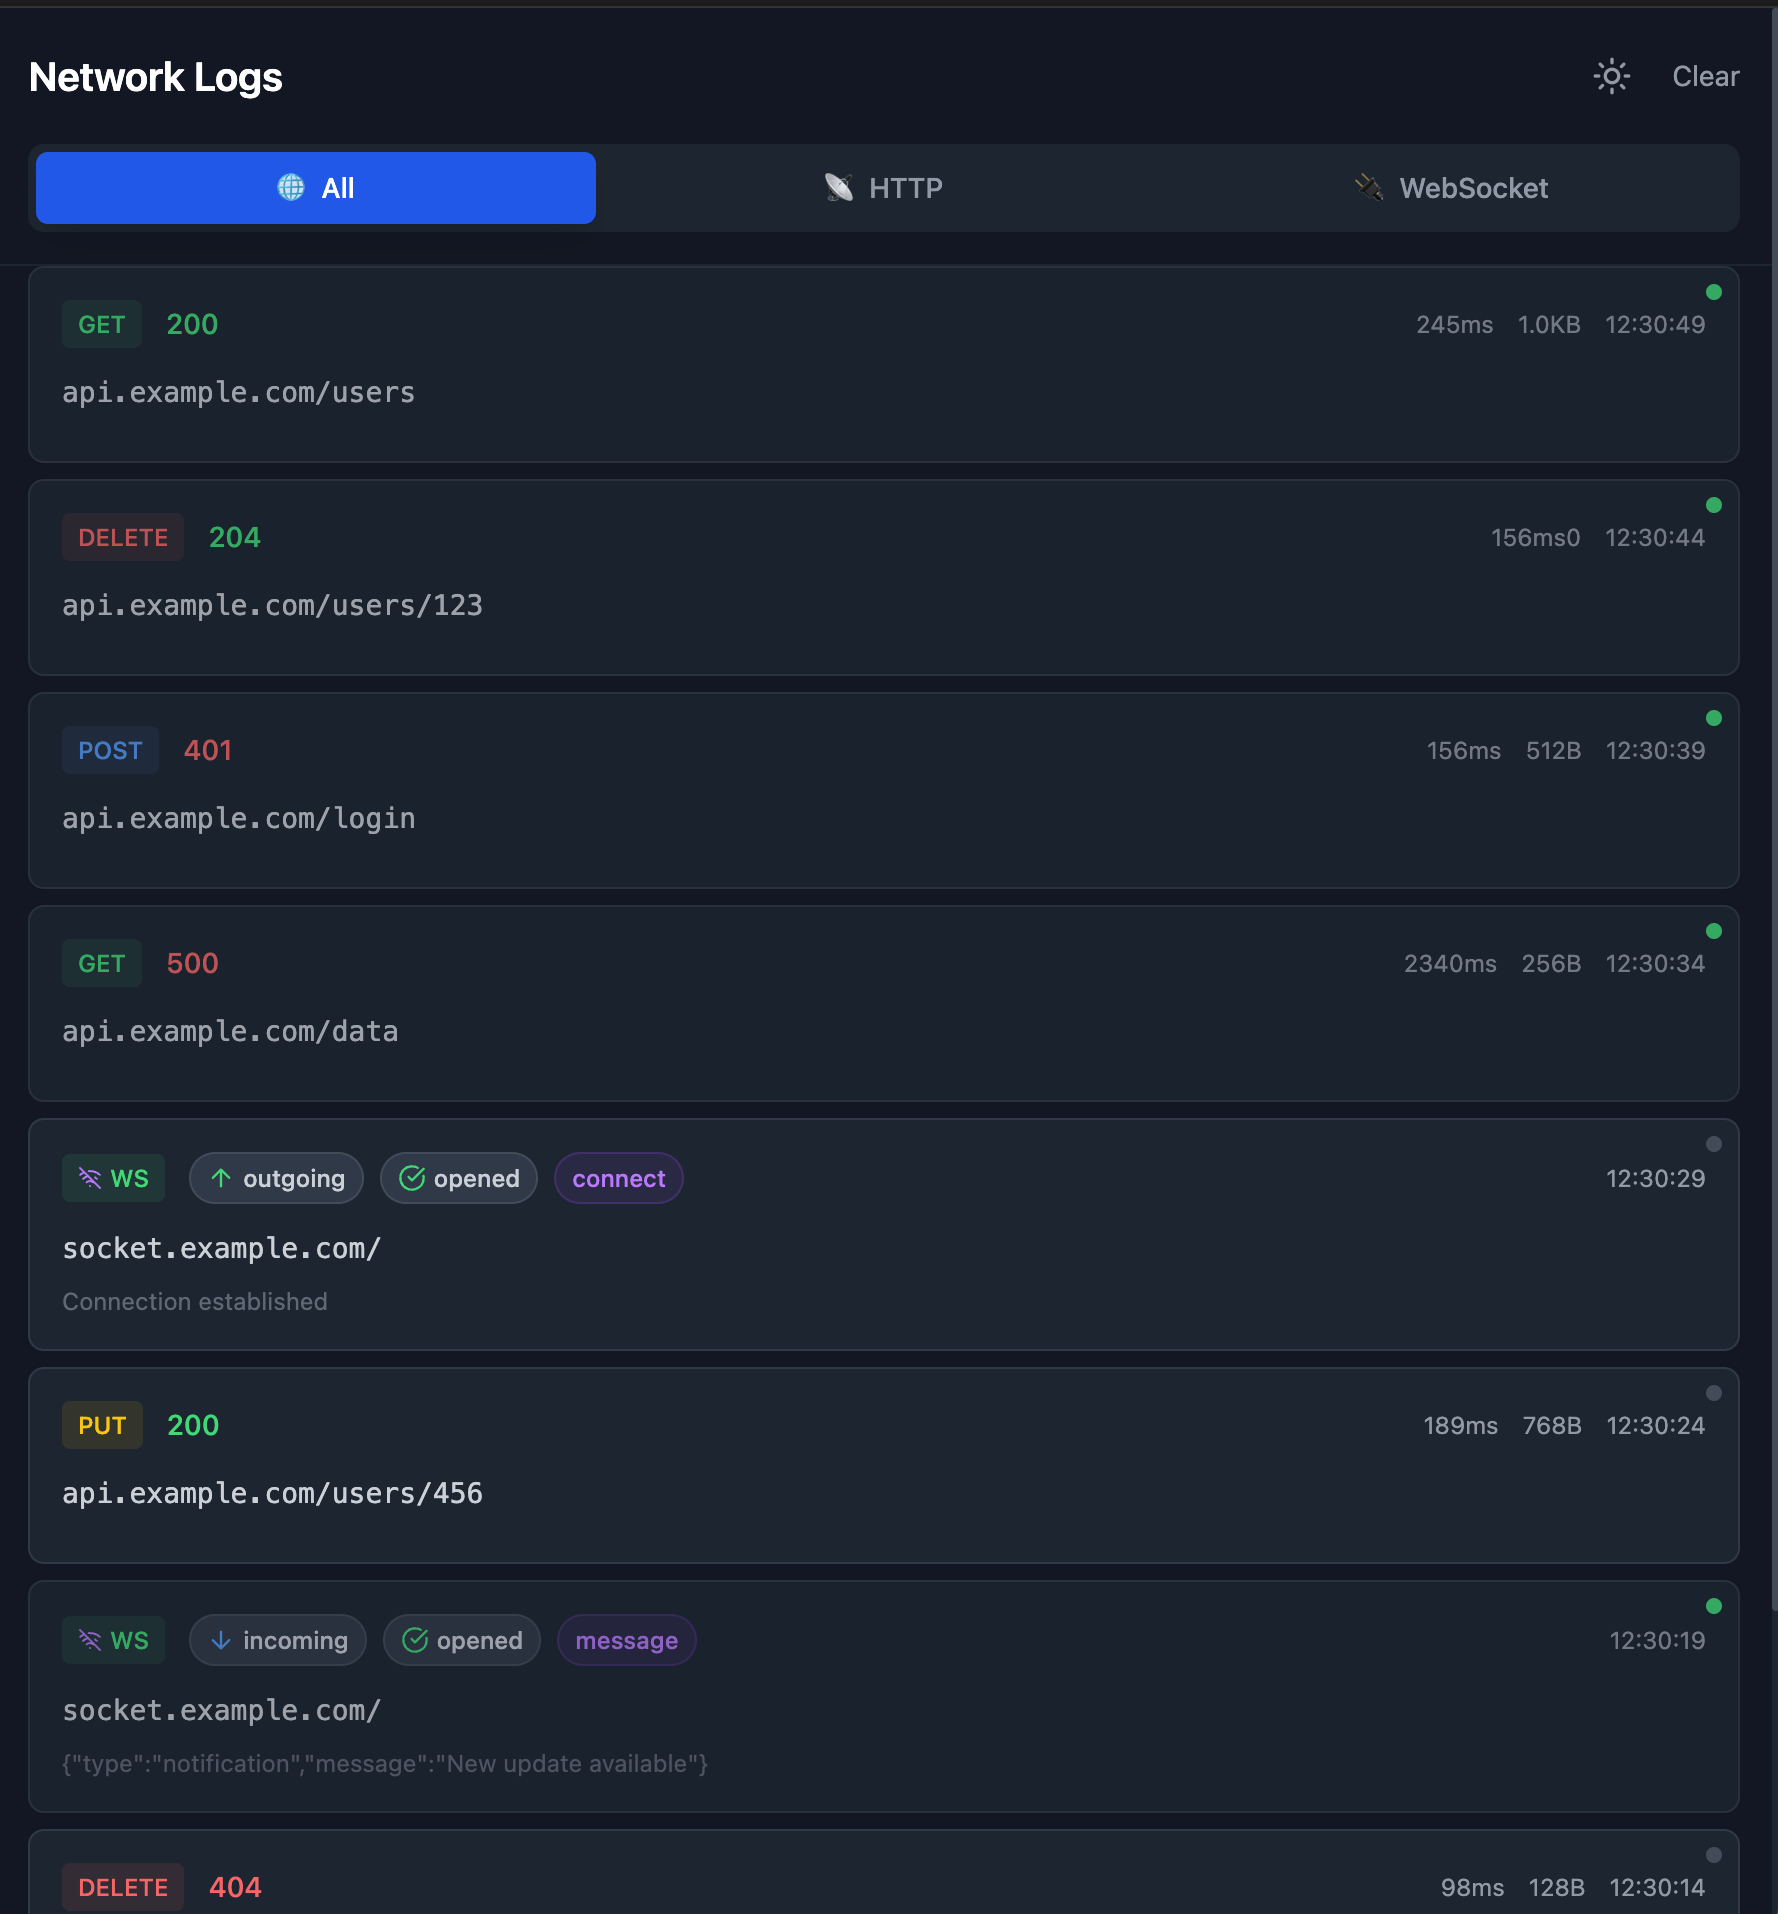Screen dimensions: 1778x1914
Task: Click the message event tag
Action: click(627, 1641)
